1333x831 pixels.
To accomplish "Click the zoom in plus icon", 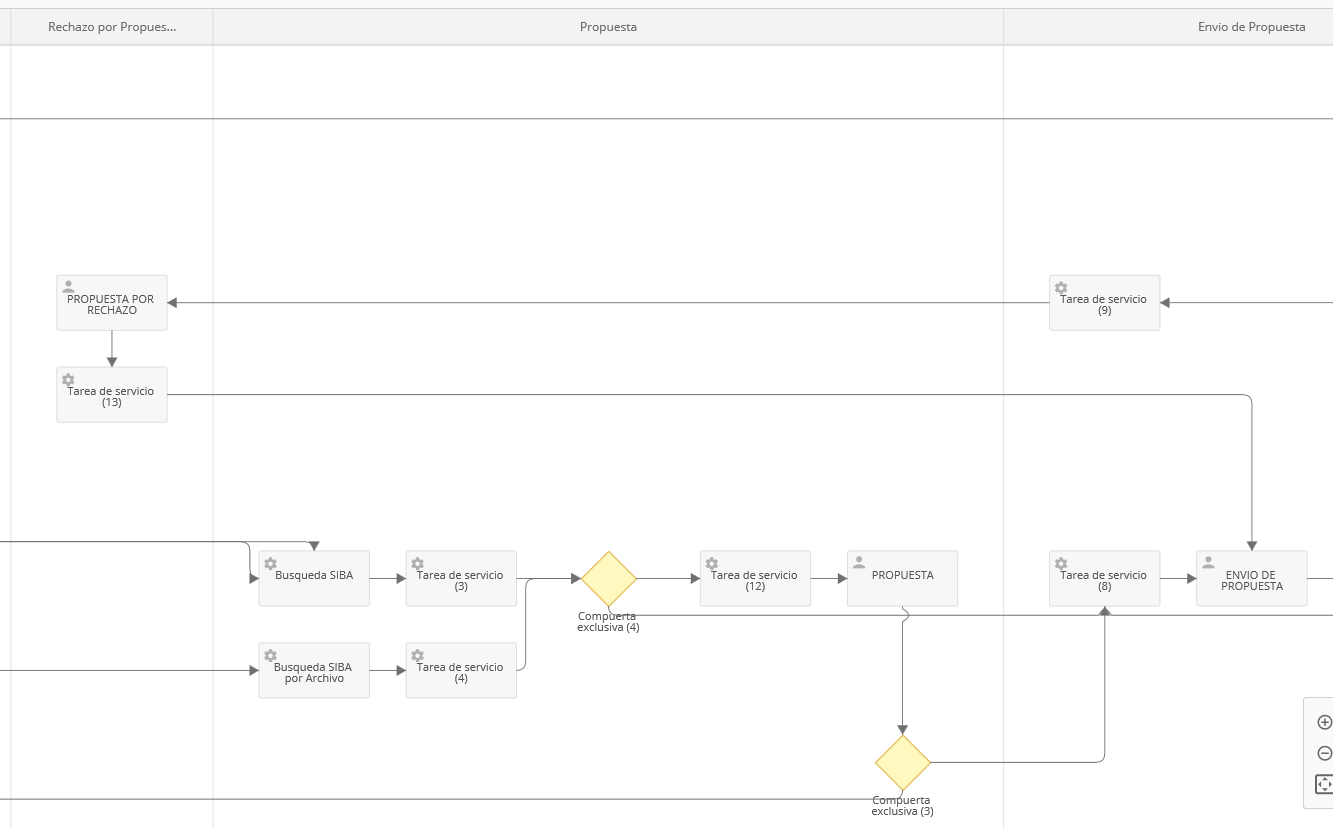I will coord(1325,722).
